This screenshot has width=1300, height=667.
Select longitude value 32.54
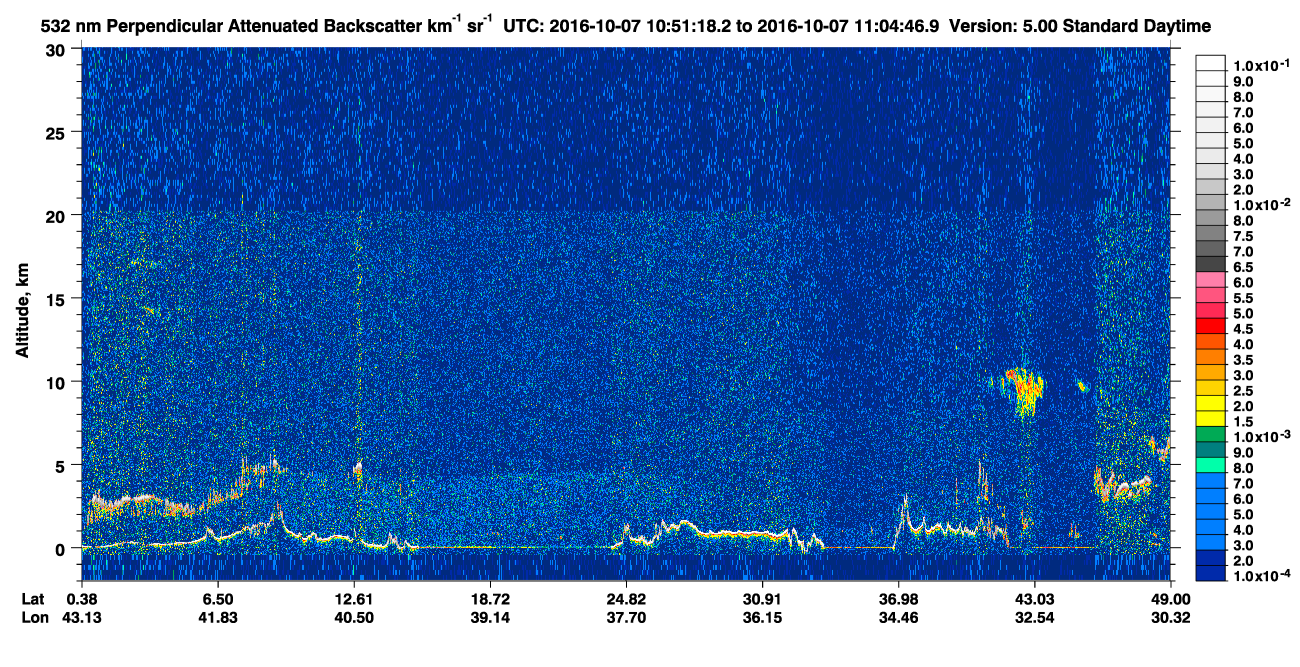click(1034, 617)
